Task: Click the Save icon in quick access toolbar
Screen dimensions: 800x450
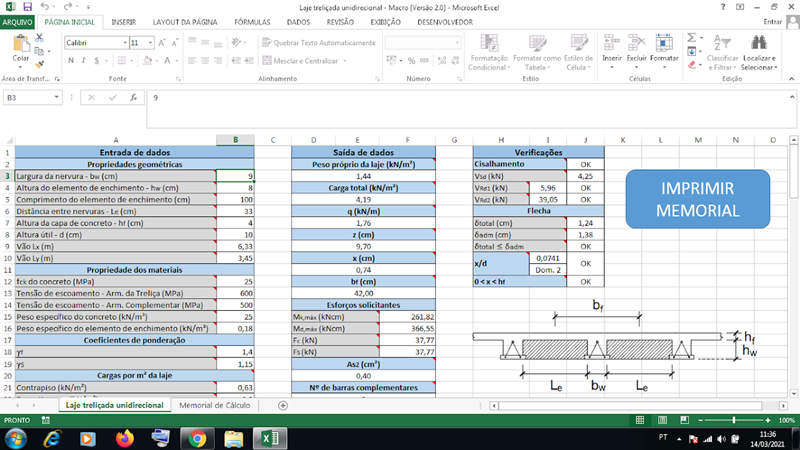Action: coord(28,7)
